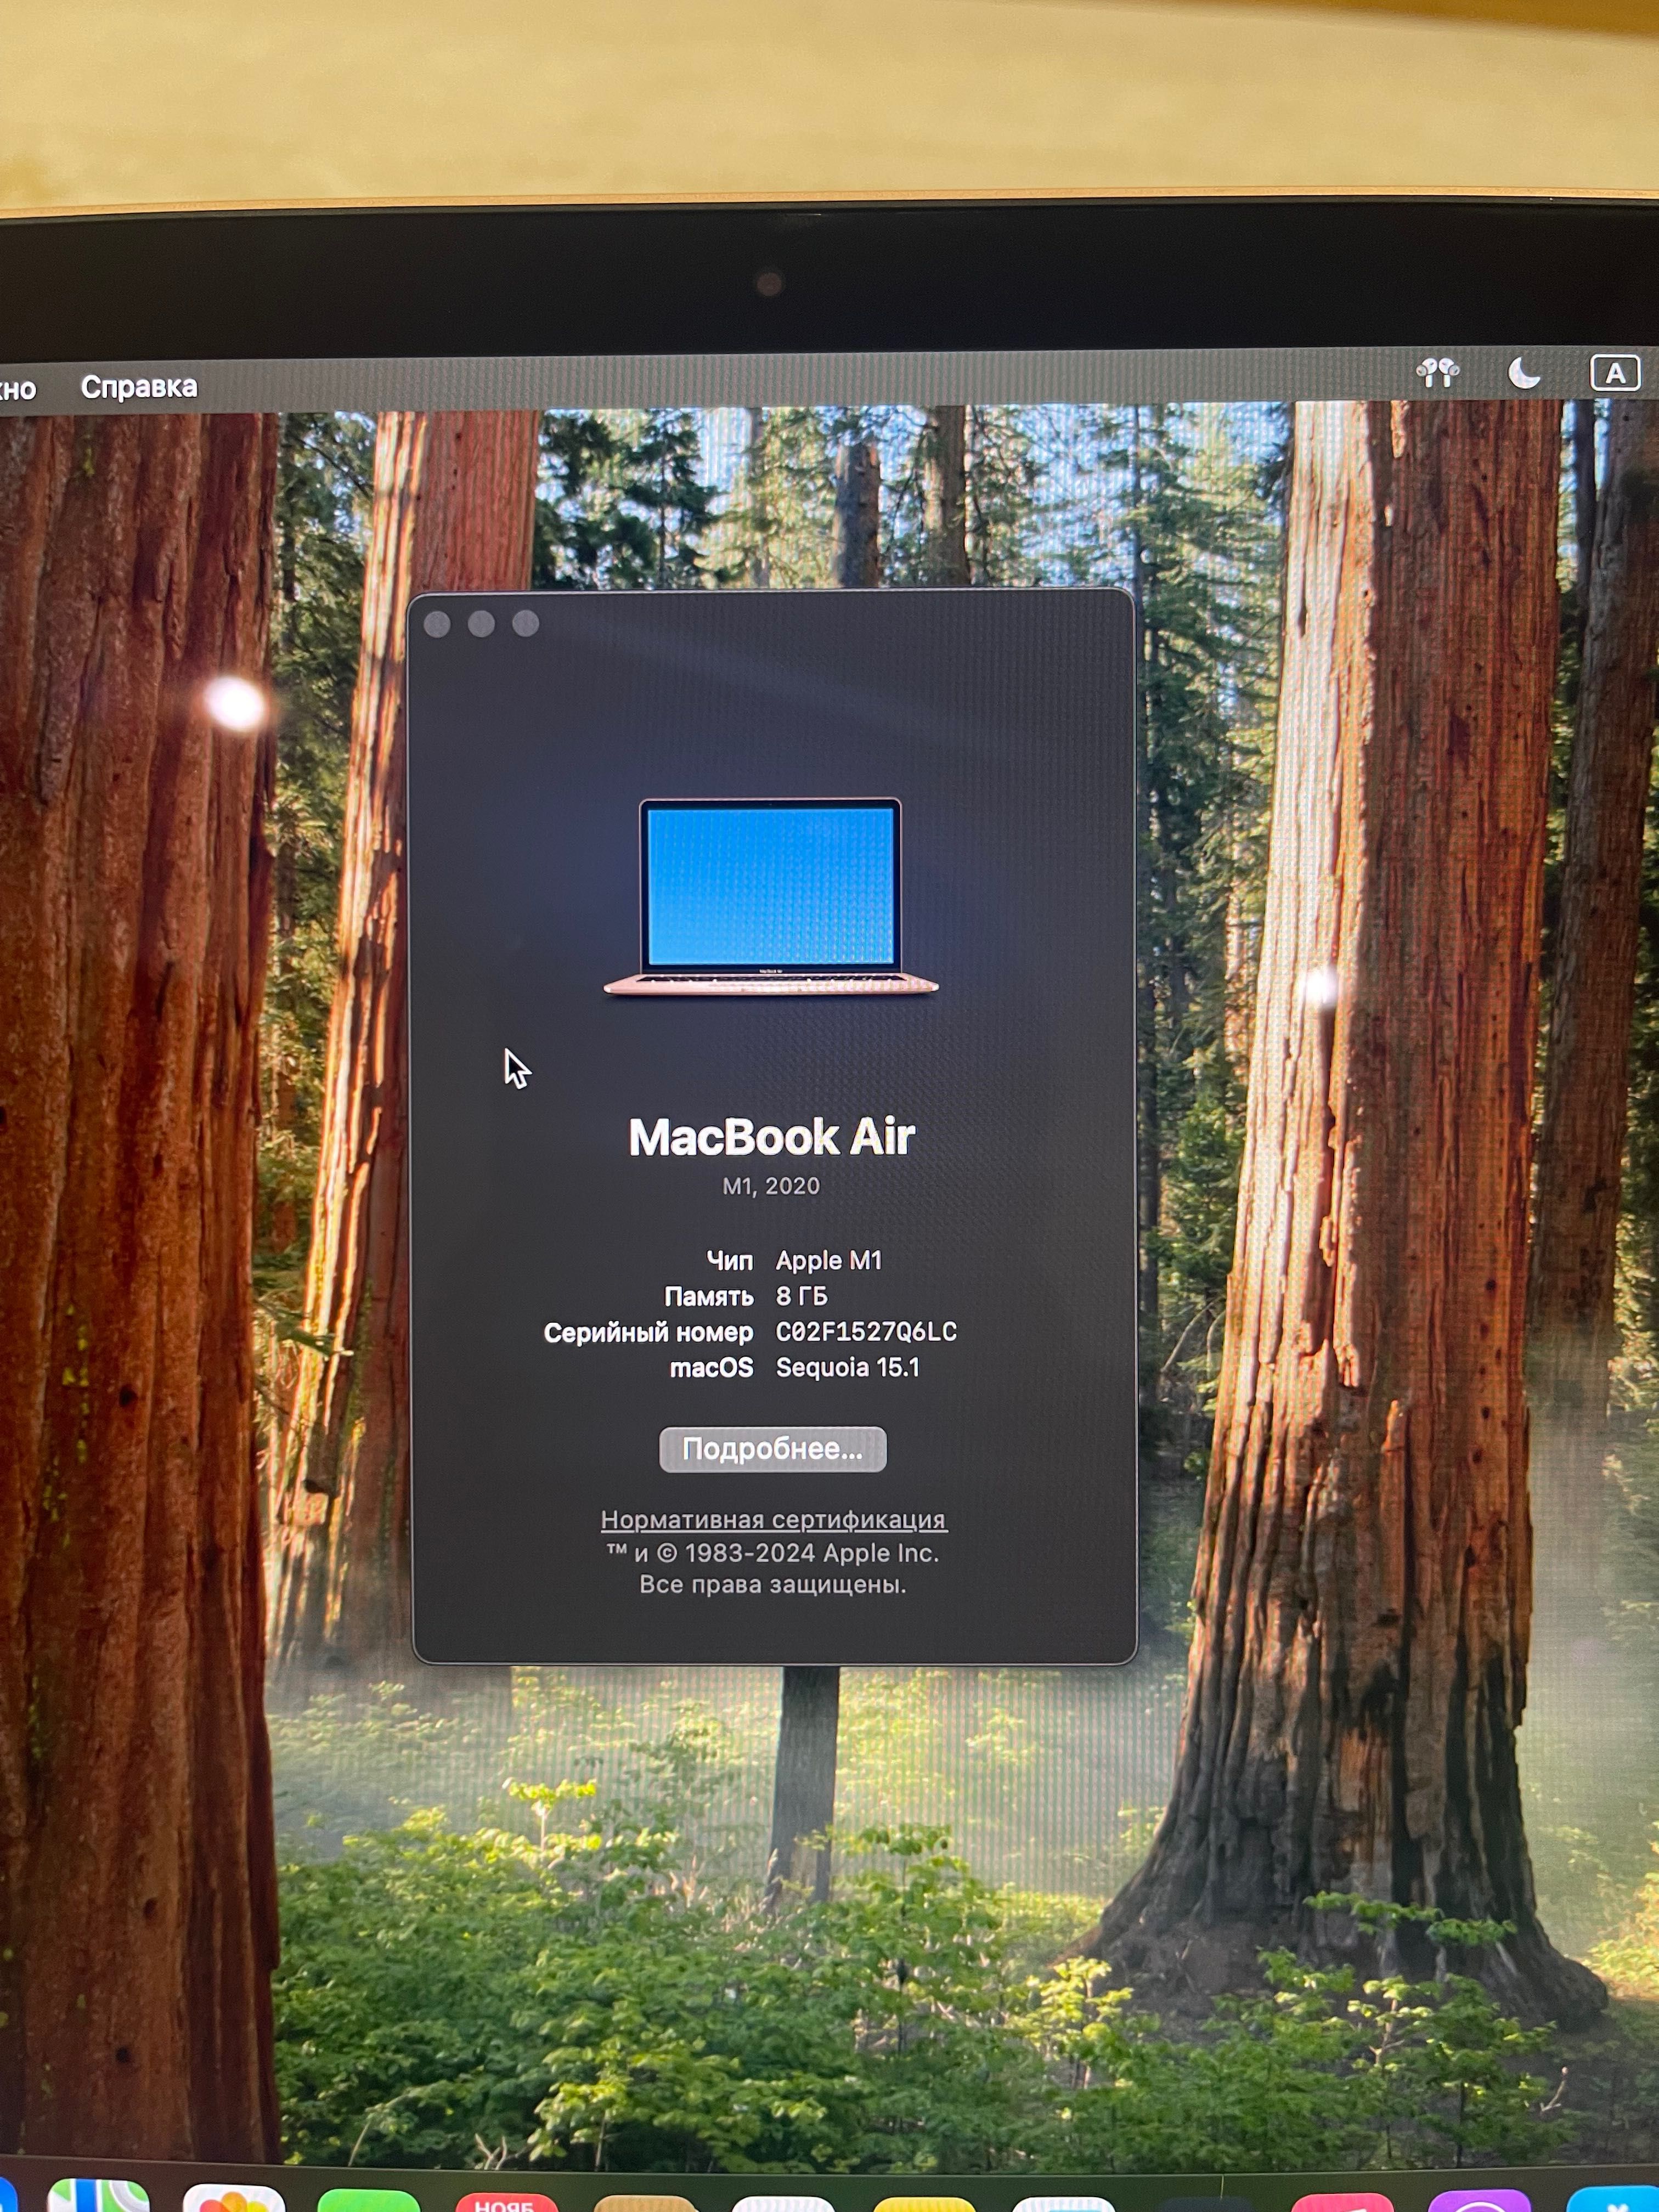Click serial number 'C02F1527Q6LC'

coord(866,1331)
